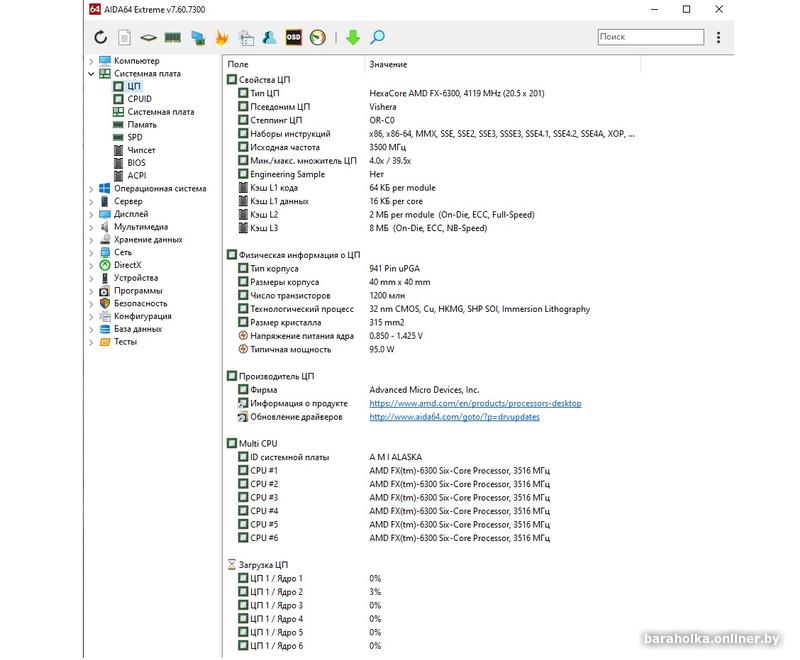
Task: Click the Значение column header
Action: coord(388,64)
